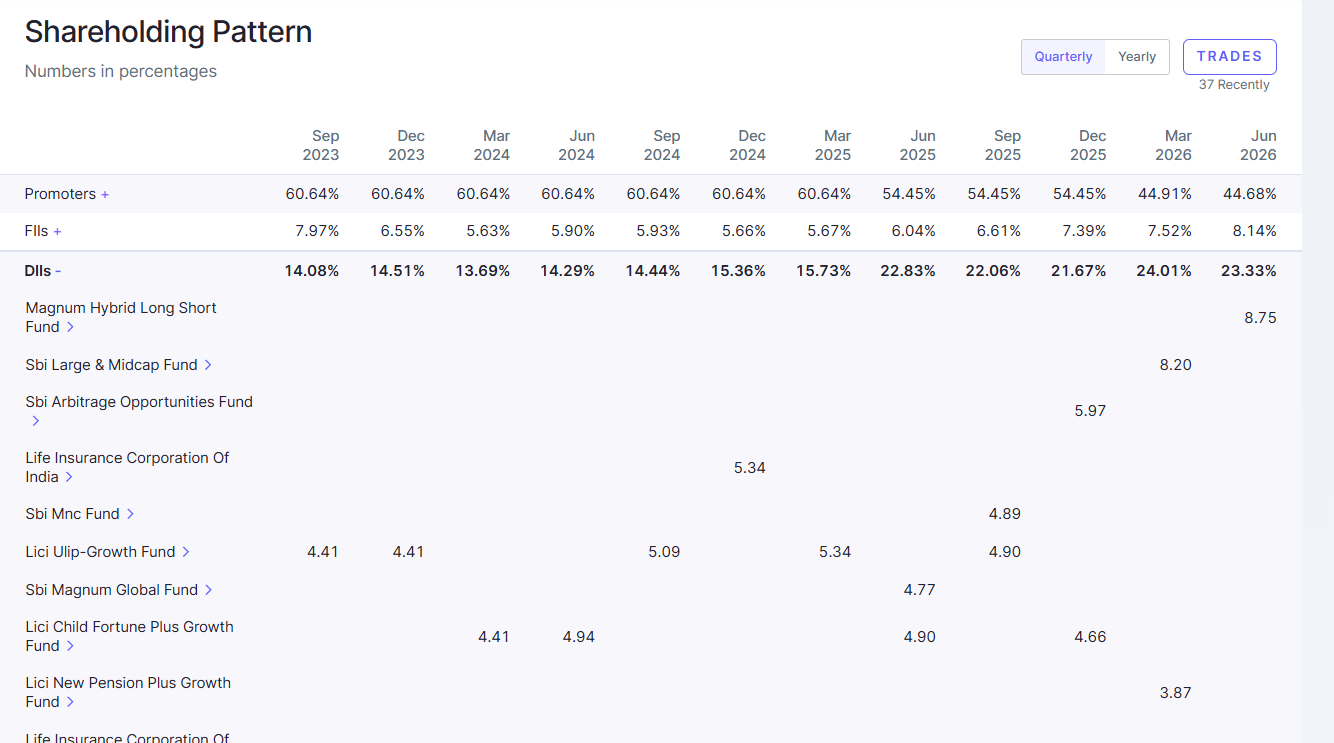The image size is (1334, 743).
Task: Click chevron next to Sbi Mnc Fund
Action: (x=130, y=514)
